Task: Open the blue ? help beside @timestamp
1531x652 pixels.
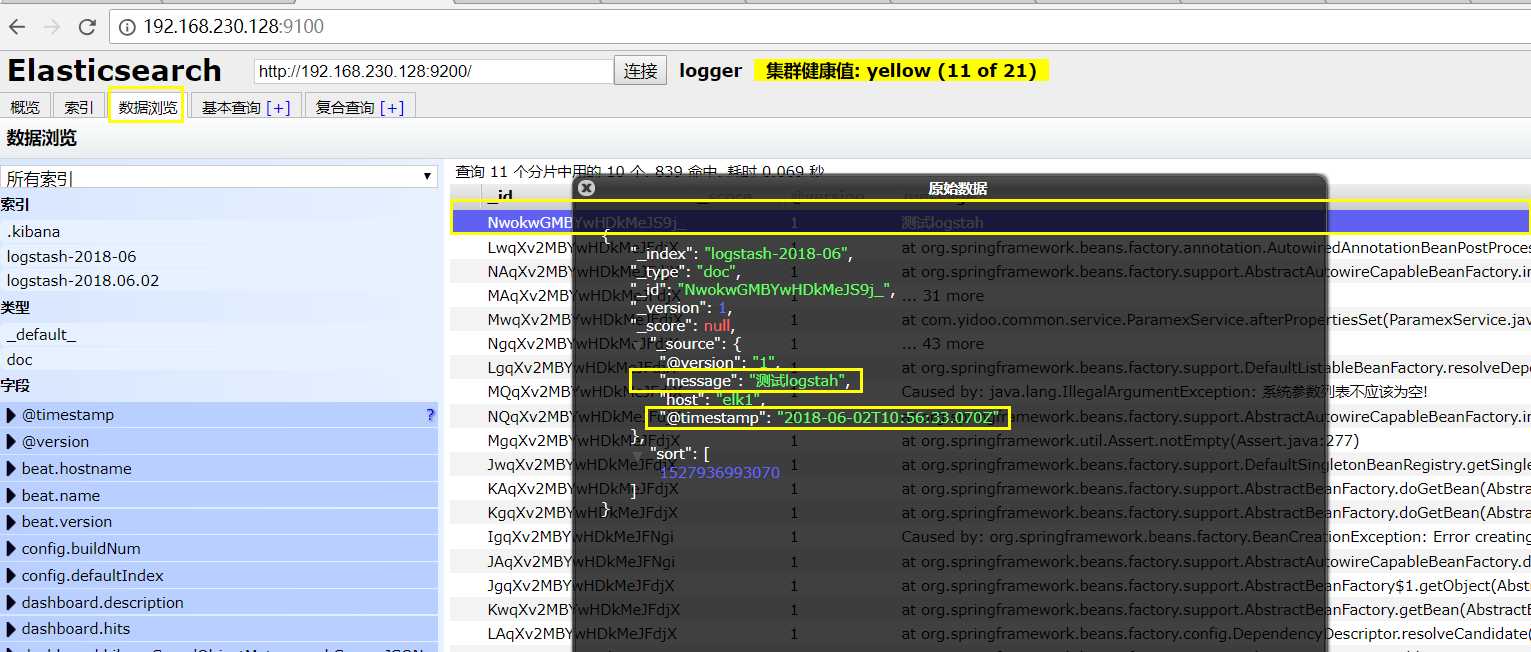Action: 430,415
